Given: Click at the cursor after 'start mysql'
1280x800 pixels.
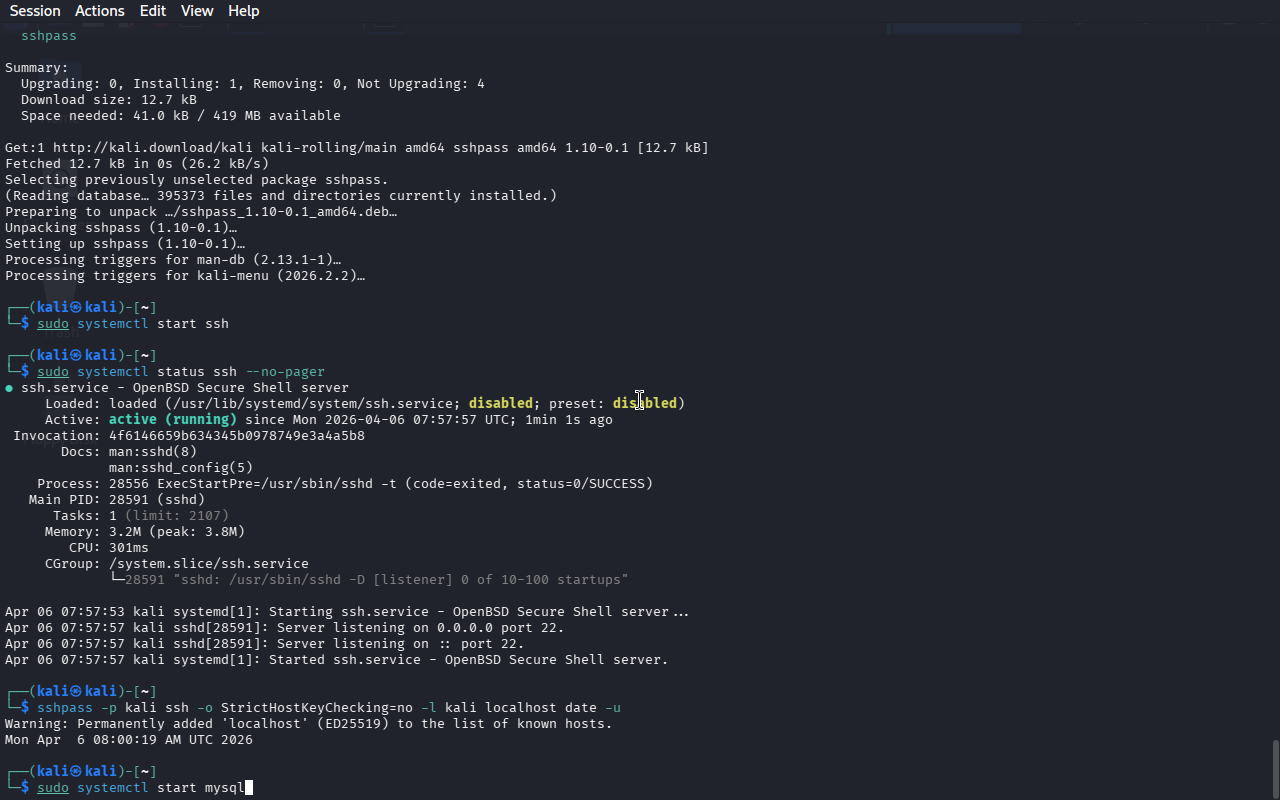Looking at the screenshot, I should tap(249, 788).
